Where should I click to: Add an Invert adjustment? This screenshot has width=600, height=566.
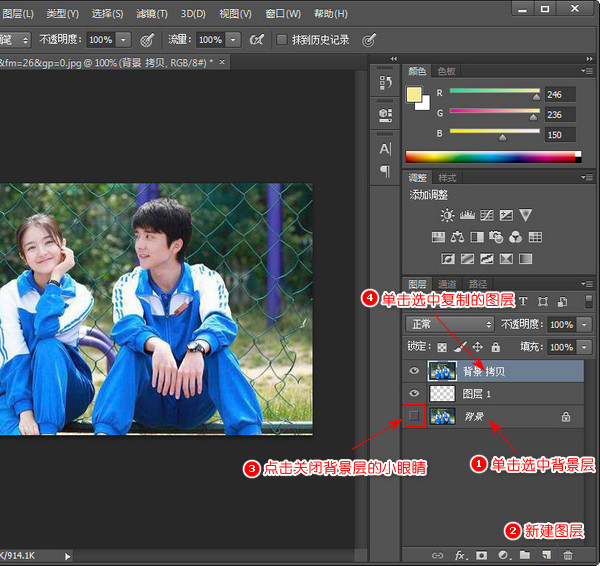point(448,259)
